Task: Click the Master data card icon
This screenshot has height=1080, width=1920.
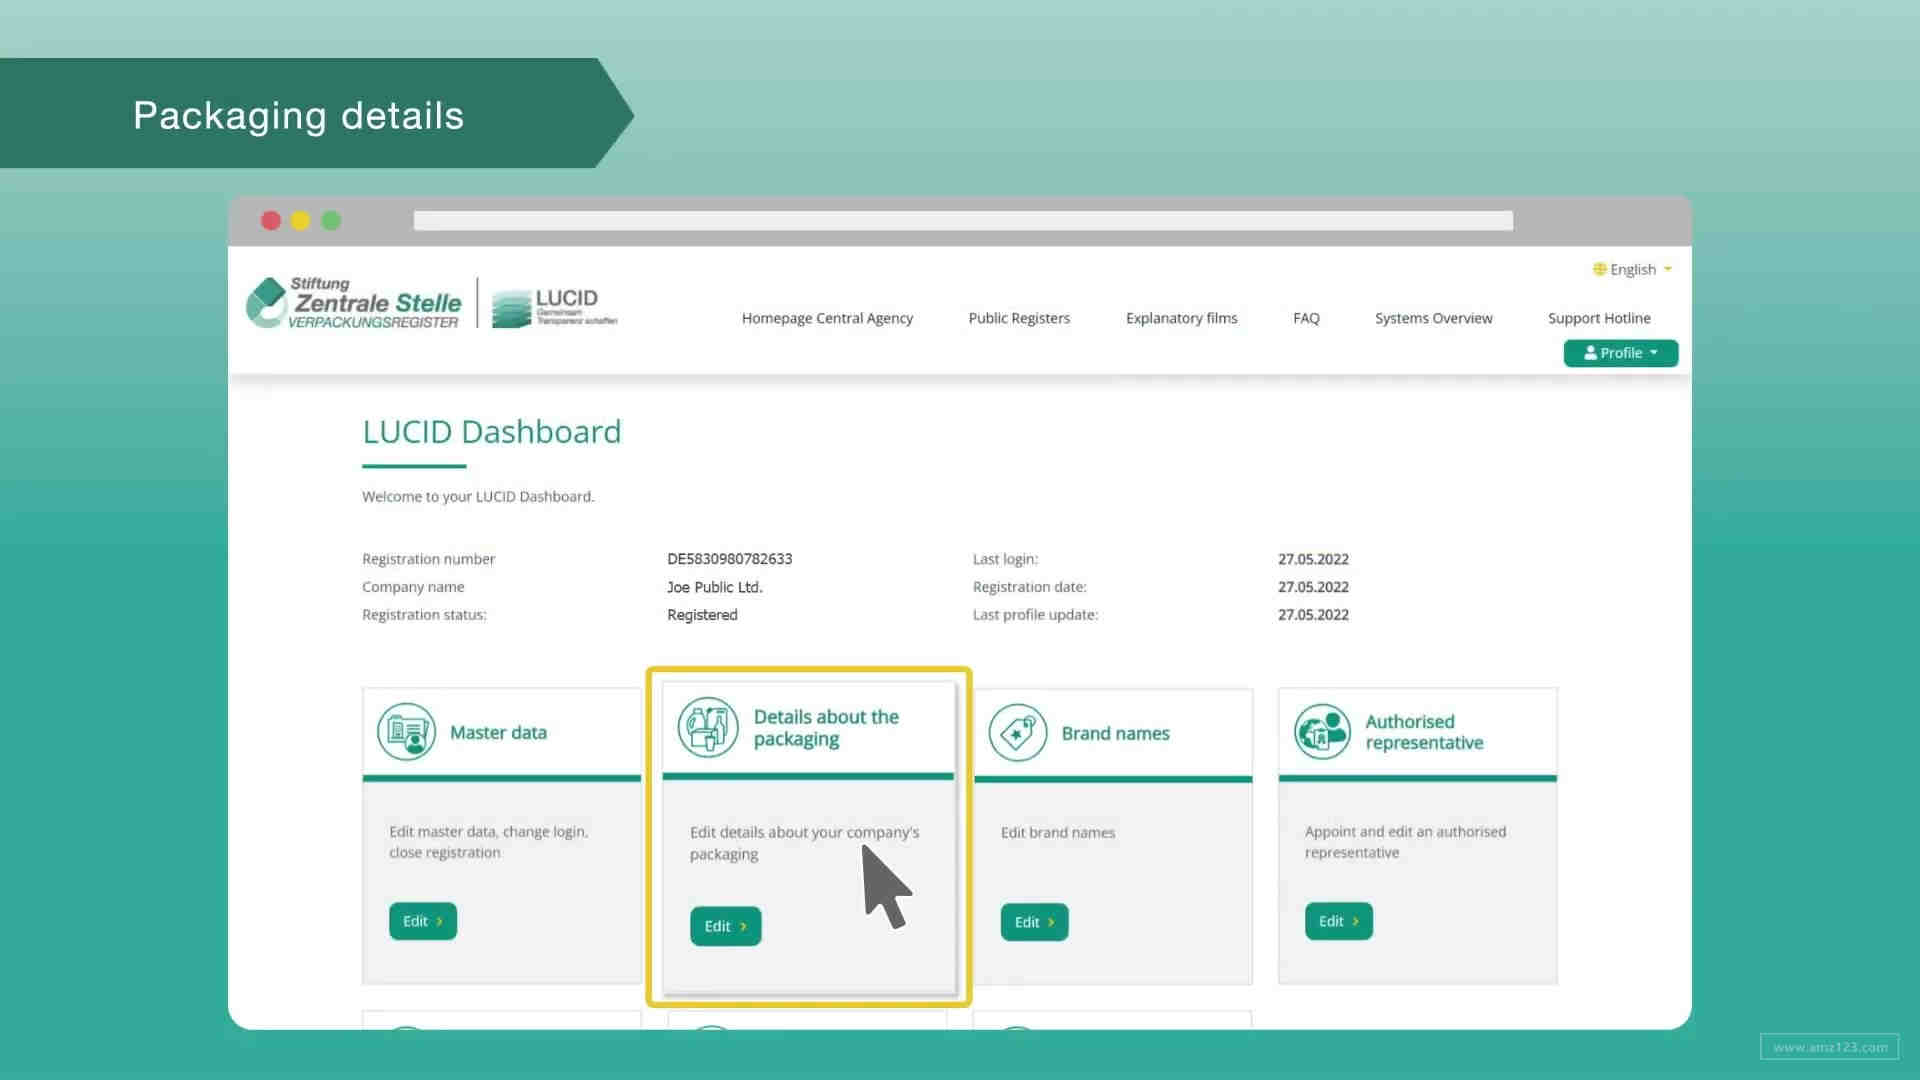Action: [406, 732]
